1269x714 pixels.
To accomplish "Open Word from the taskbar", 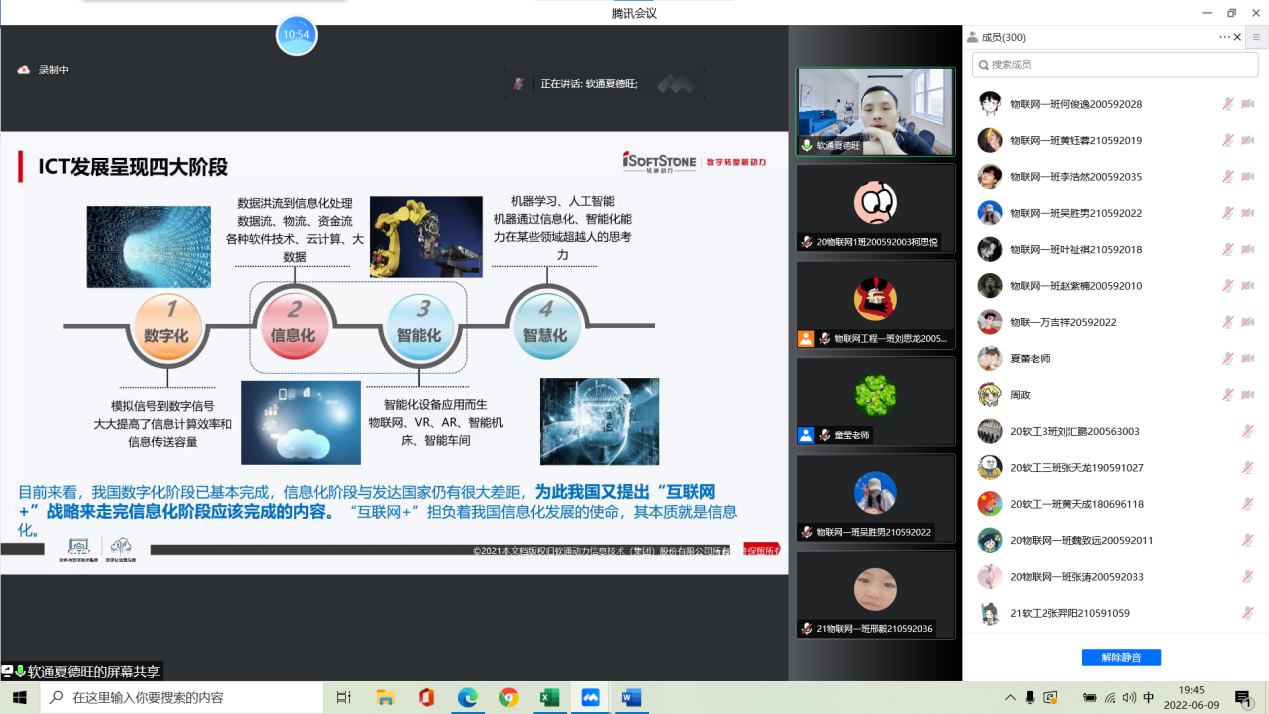I will pyautogui.click(x=631, y=697).
